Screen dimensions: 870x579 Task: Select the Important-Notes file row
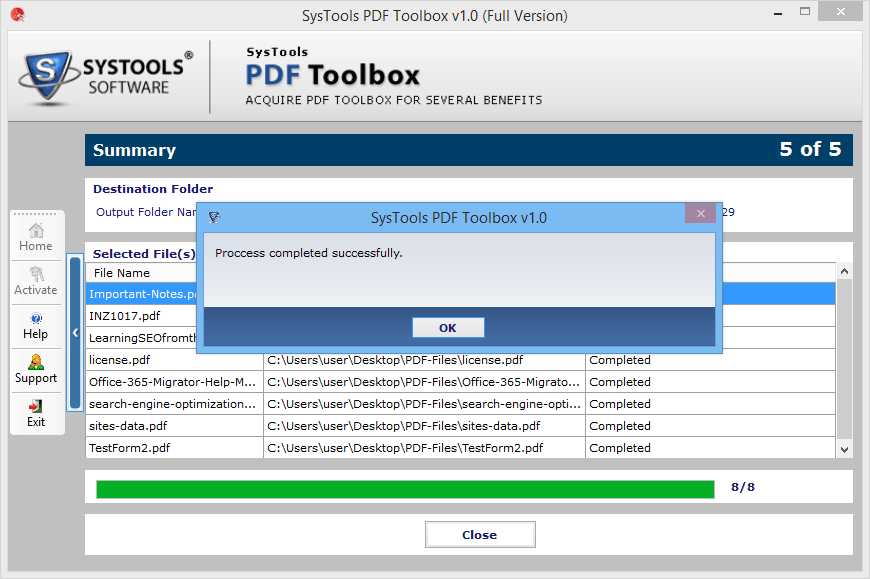(x=141, y=294)
